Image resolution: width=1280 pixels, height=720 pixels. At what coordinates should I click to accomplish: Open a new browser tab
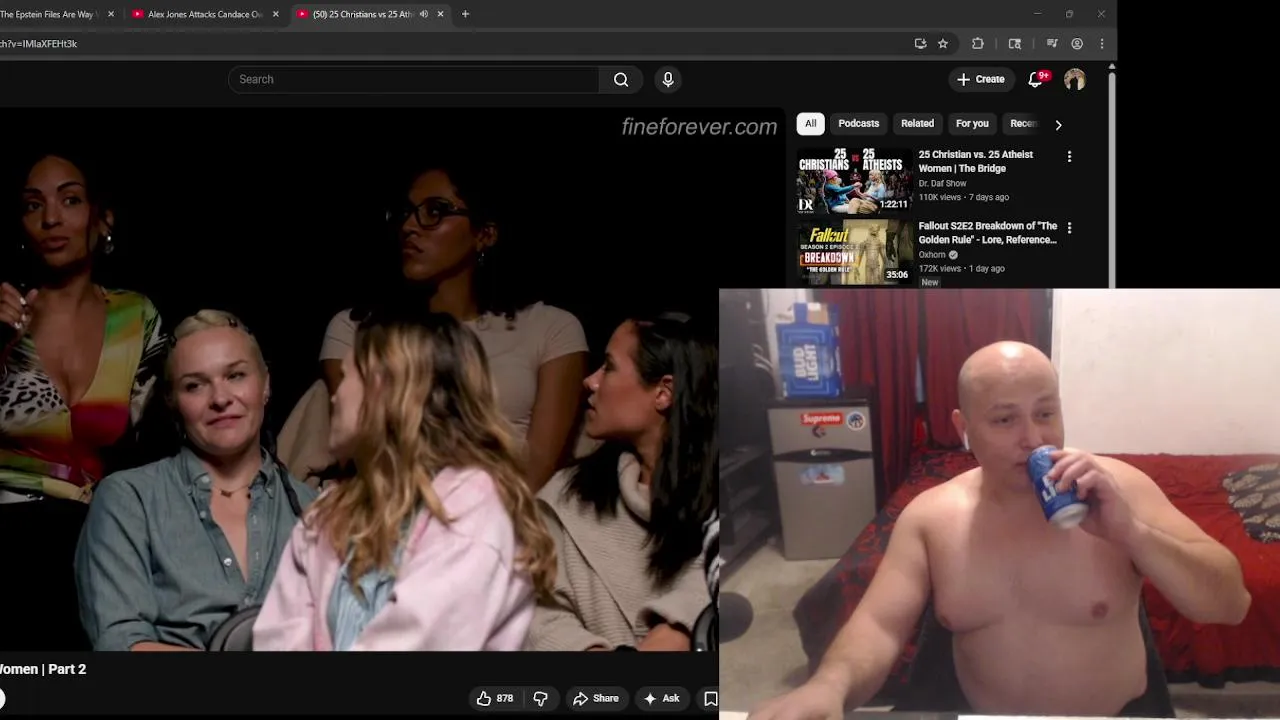[465, 14]
